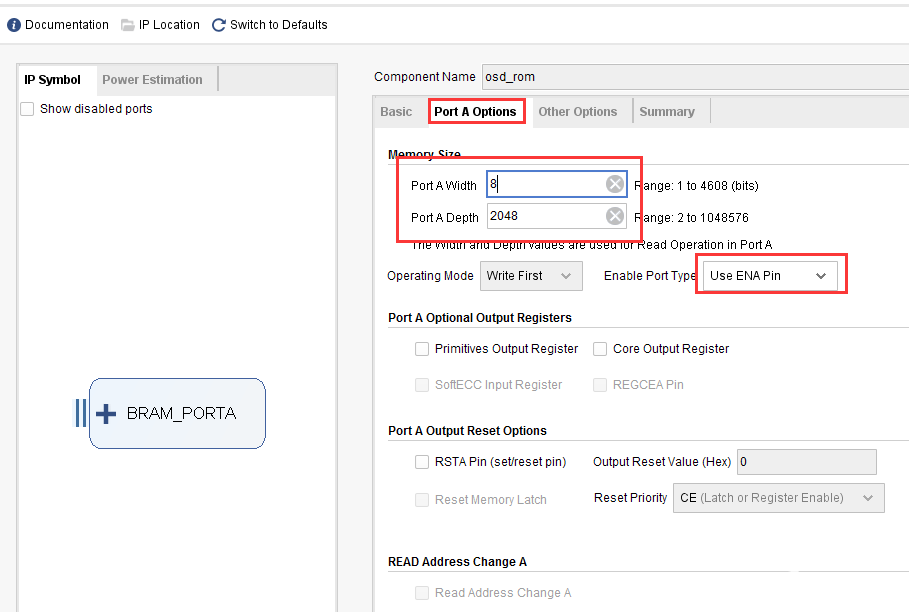The width and height of the screenshot is (909, 612).
Task: Click the IP Location folder icon
Action: 128,25
